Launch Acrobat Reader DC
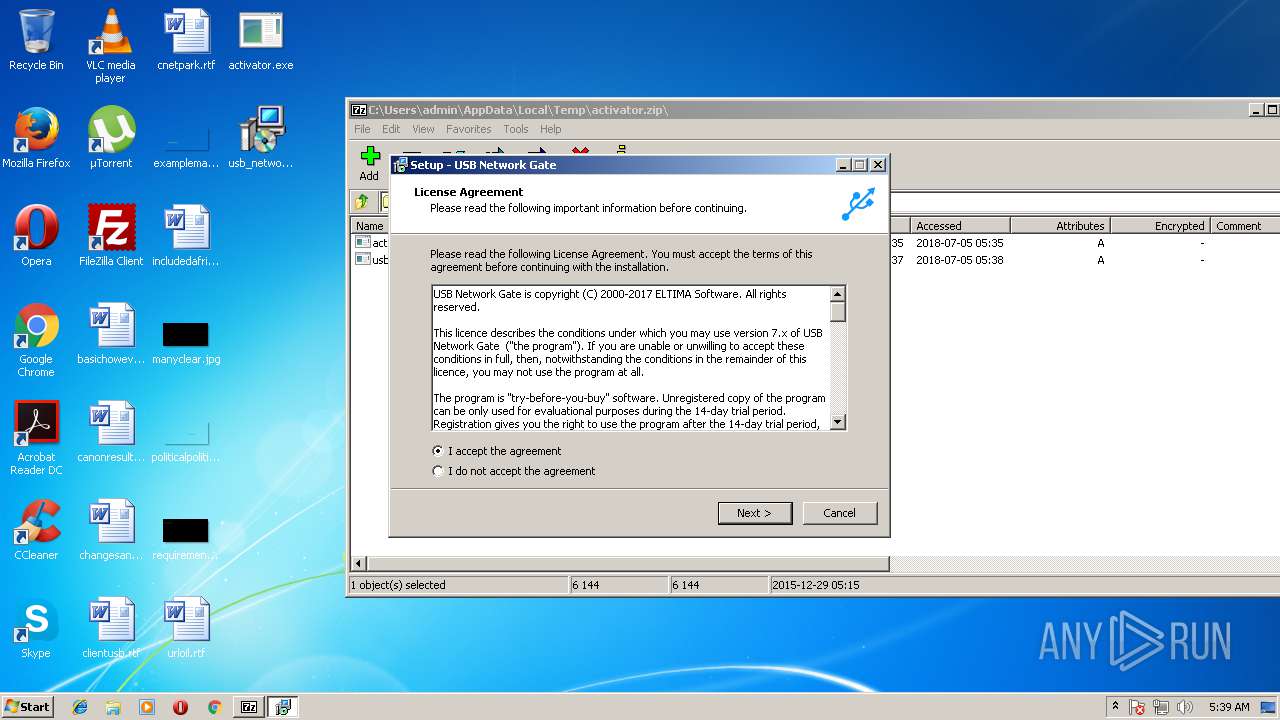Viewport: 1280px width, 720px height. click(x=36, y=438)
